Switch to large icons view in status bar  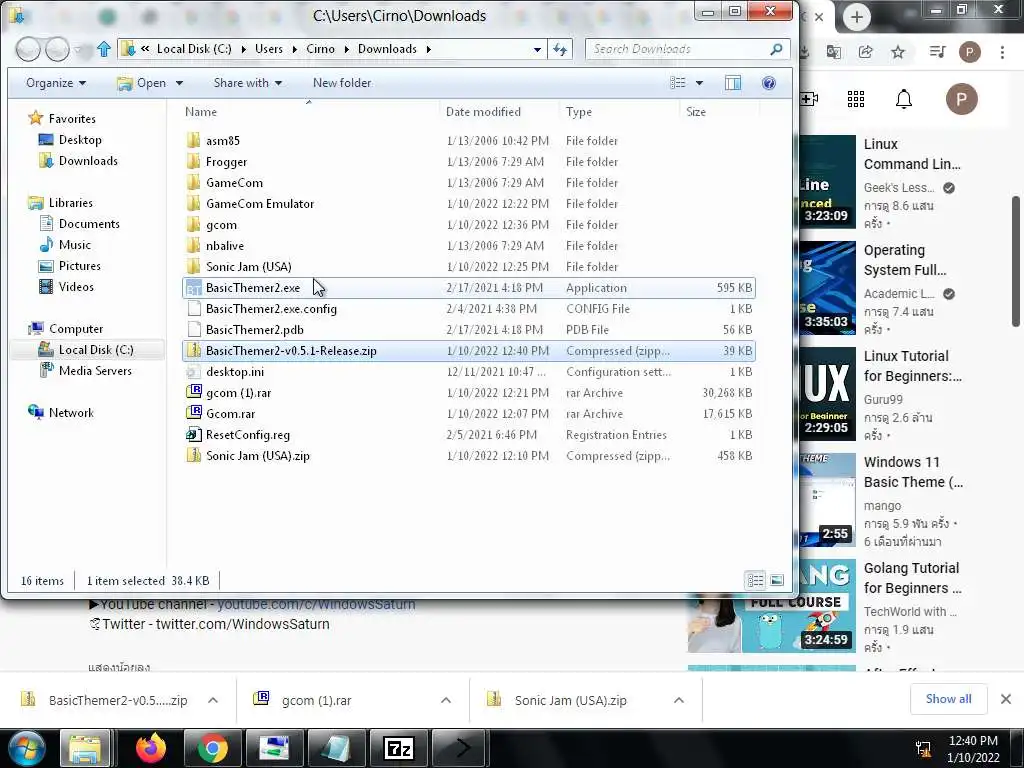[776, 580]
